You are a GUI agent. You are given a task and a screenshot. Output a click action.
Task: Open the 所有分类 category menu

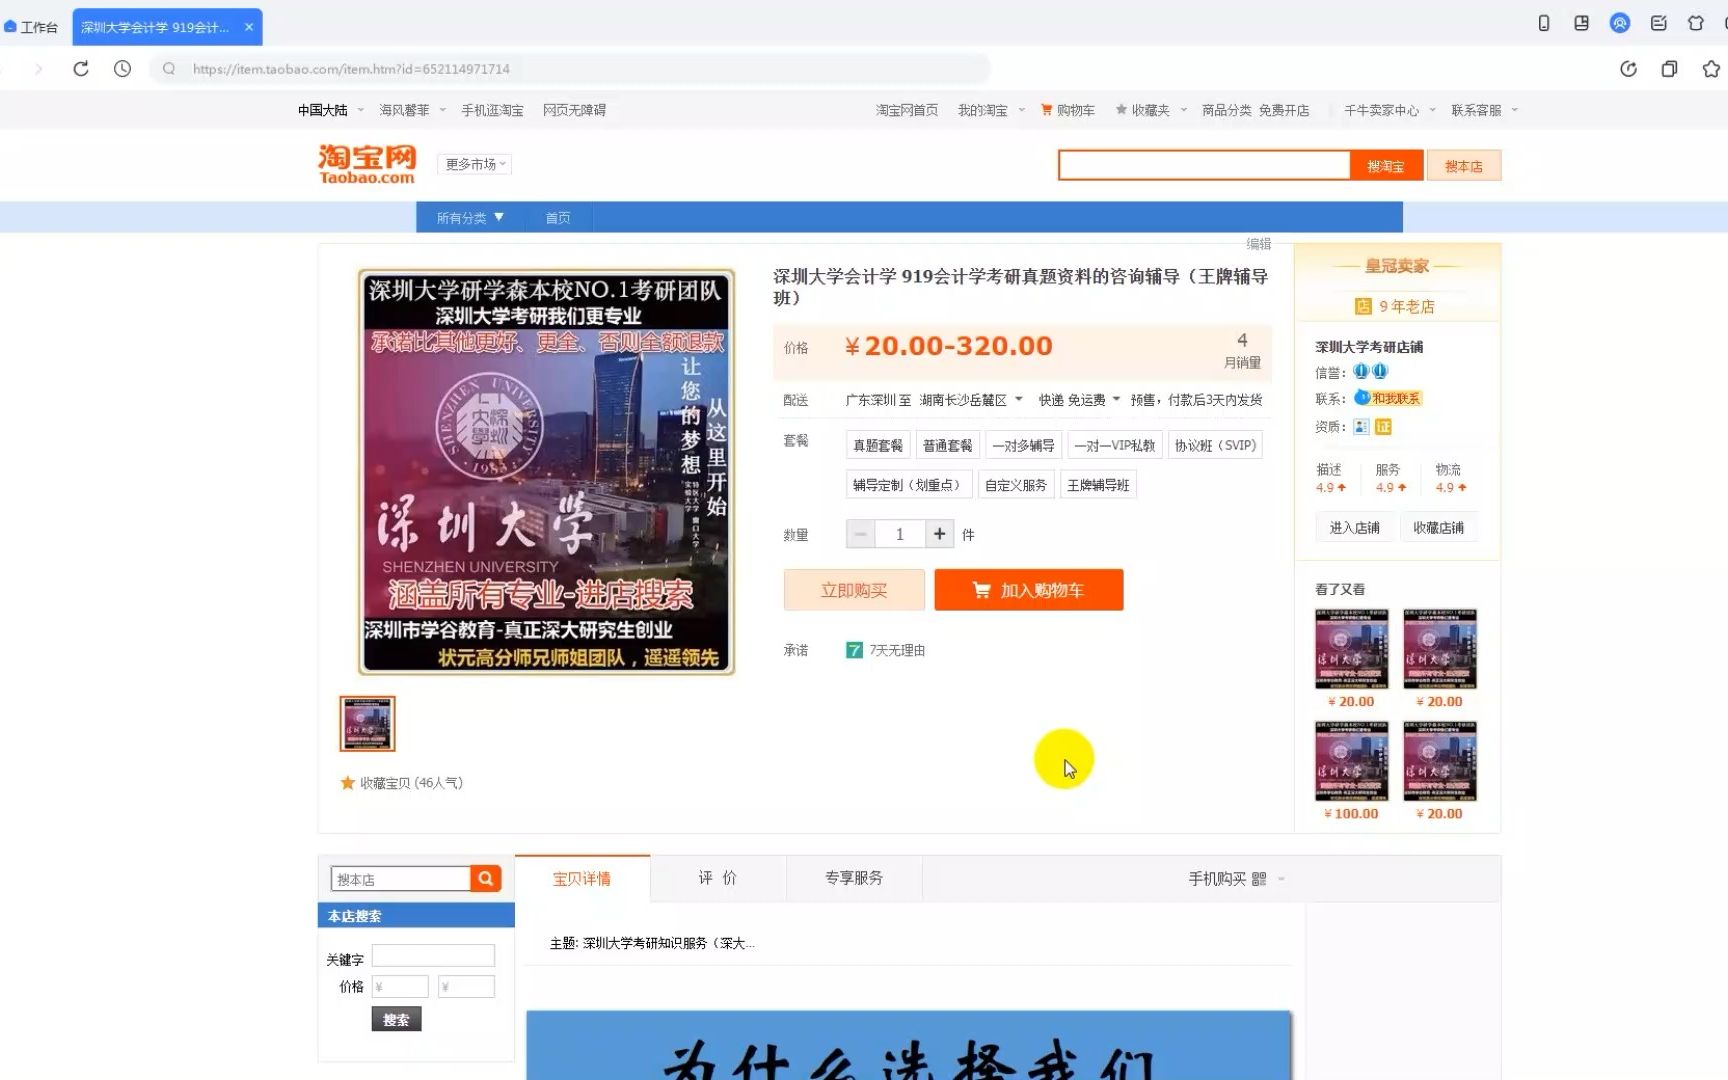coord(470,217)
